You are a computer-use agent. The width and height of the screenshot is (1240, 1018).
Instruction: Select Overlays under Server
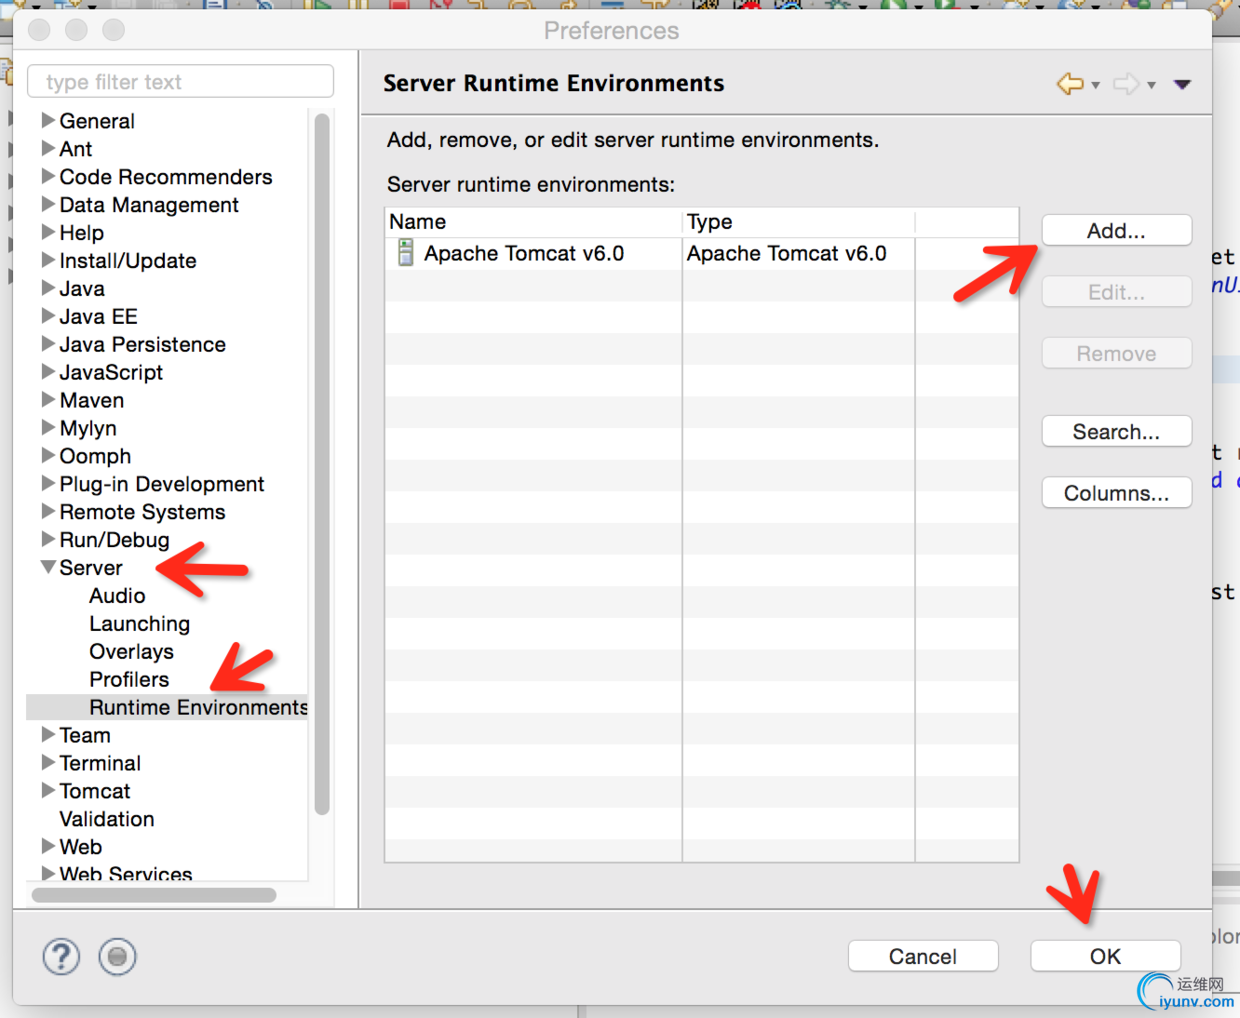click(x=131, y=652)
